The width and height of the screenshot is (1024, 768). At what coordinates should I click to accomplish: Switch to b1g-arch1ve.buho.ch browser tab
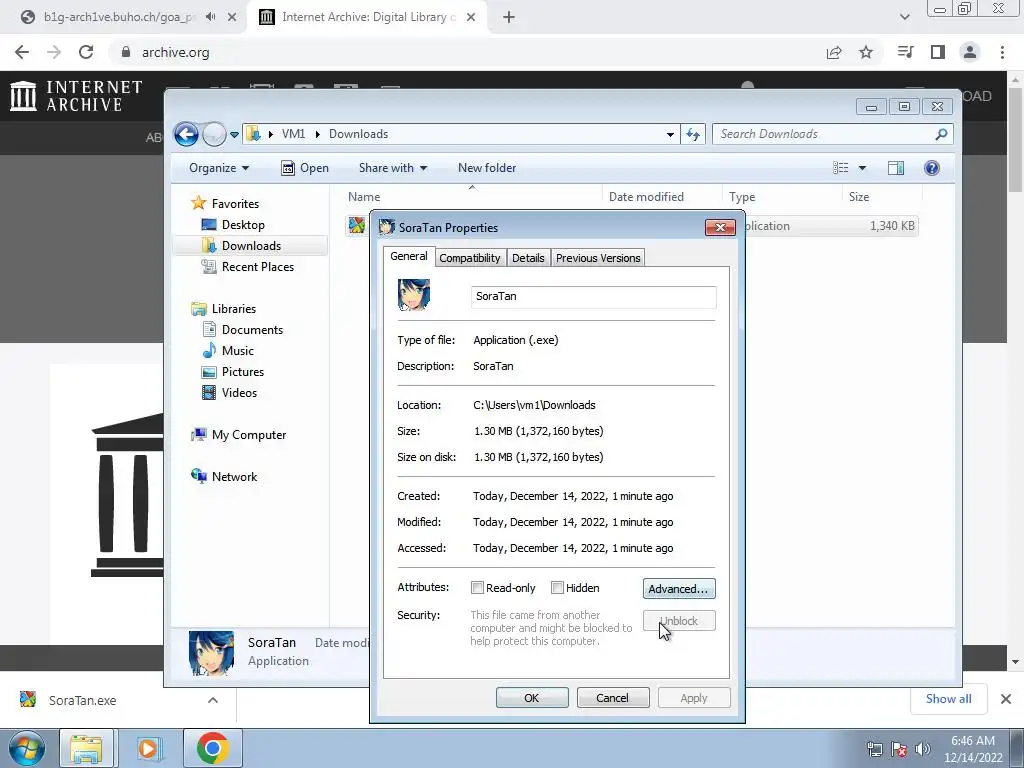[120, 17]
